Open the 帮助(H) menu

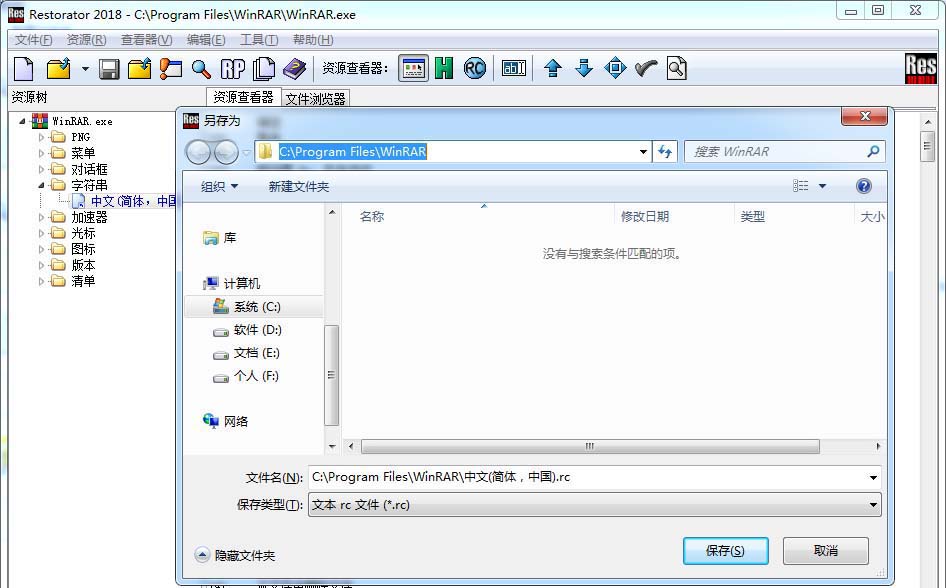[313, 40]
